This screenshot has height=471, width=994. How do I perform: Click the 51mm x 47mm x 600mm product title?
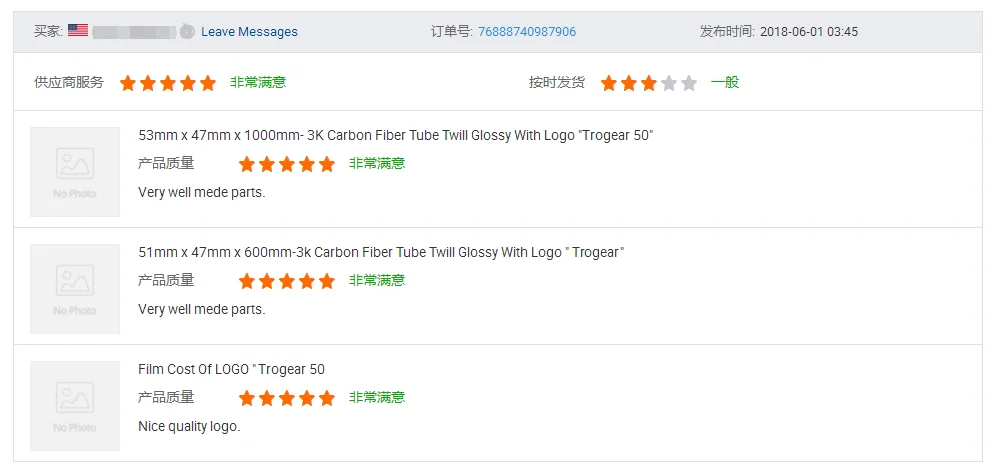pyautogui.click(x=380, y=252)
